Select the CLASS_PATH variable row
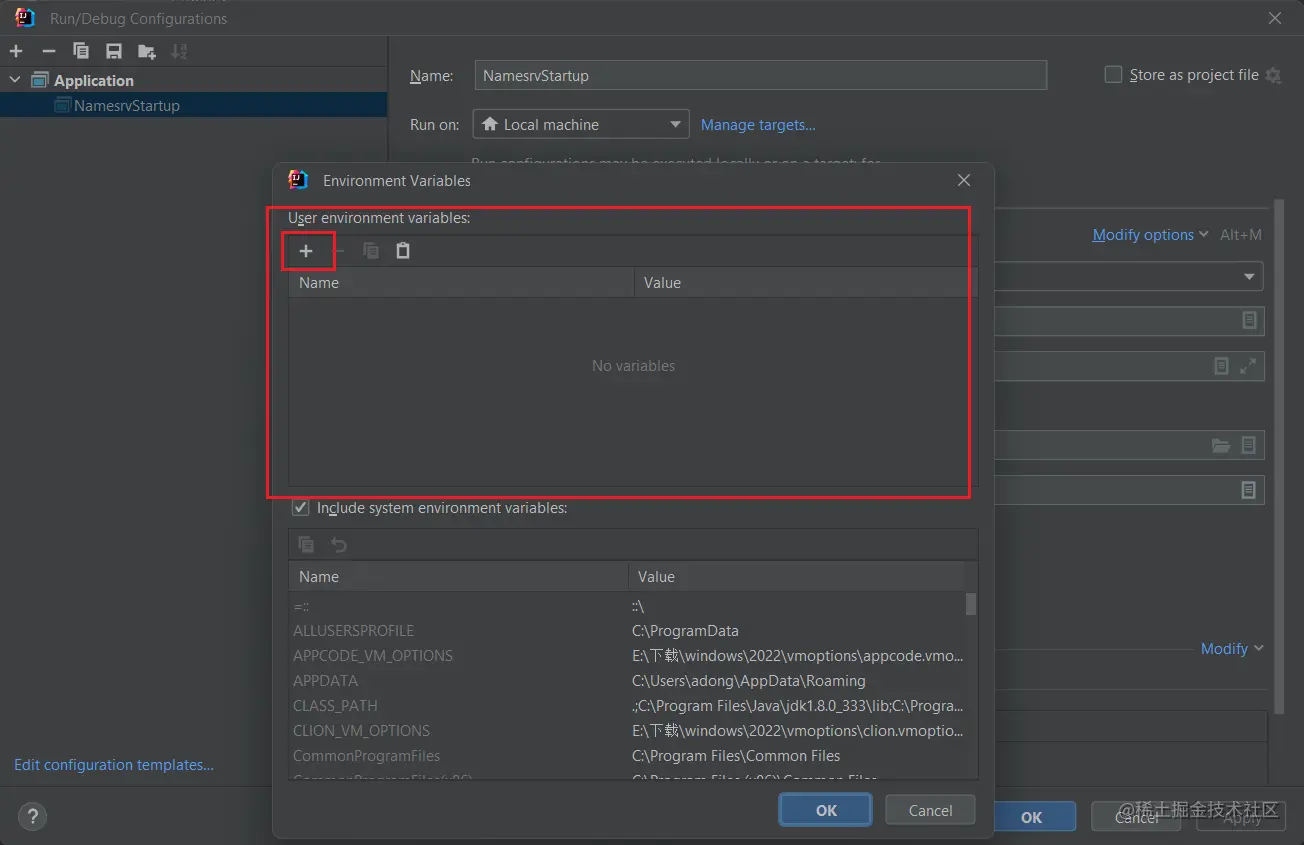This screenshot has width=1304, height=845. 627,706
